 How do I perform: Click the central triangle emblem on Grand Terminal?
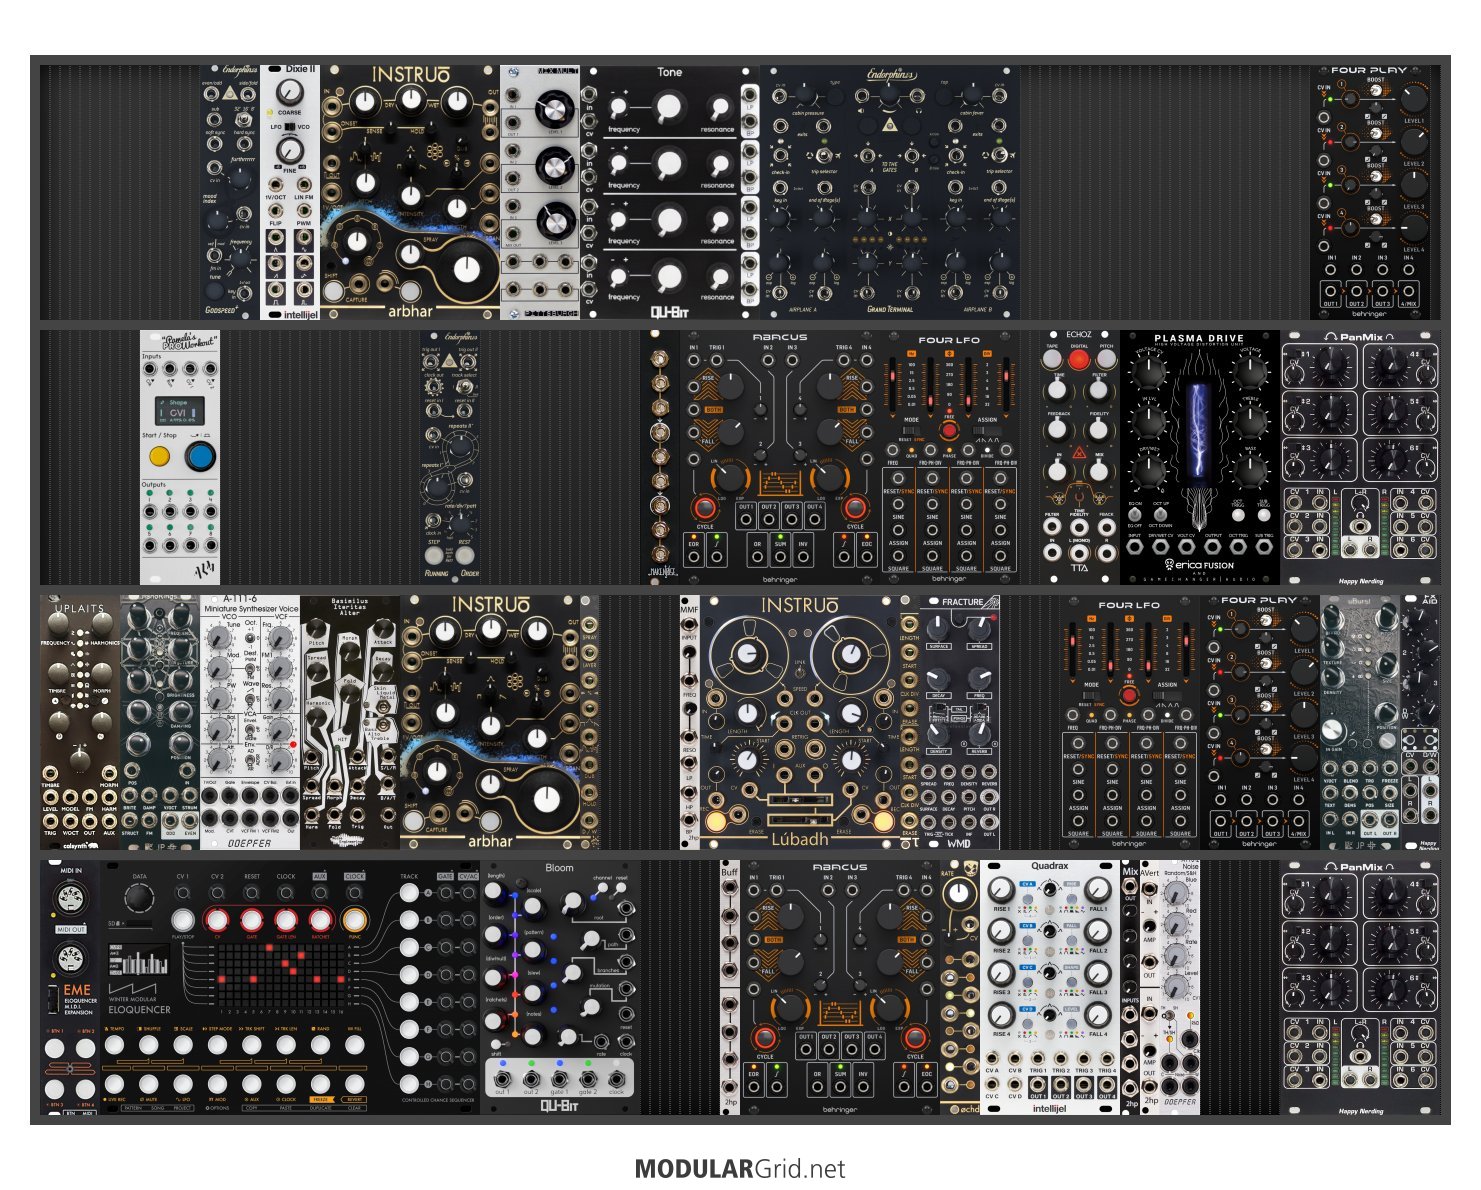coord(890,125)
